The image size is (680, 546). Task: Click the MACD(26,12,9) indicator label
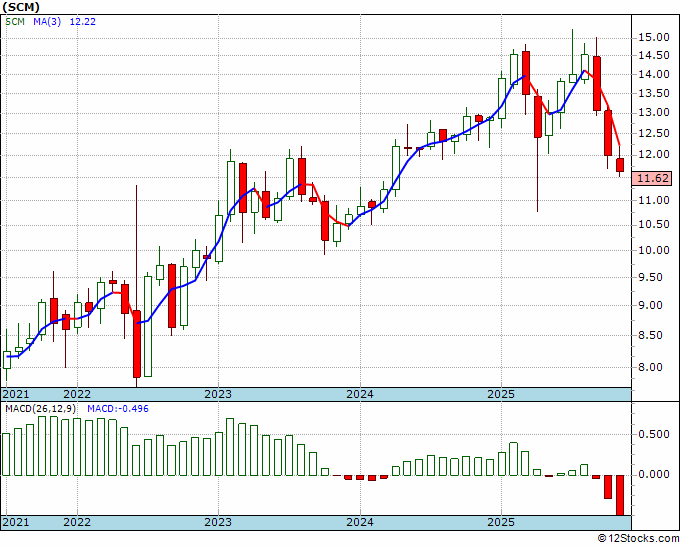(x=41, y=409)
